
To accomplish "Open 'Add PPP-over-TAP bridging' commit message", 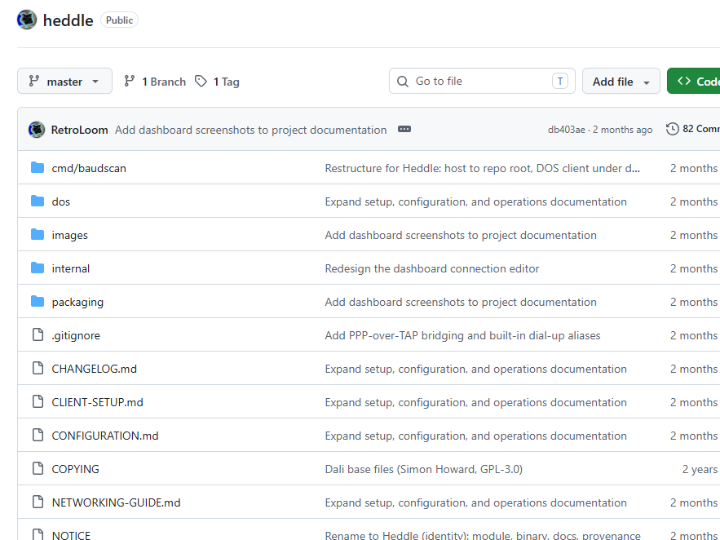I will click(x=462, y=335).
